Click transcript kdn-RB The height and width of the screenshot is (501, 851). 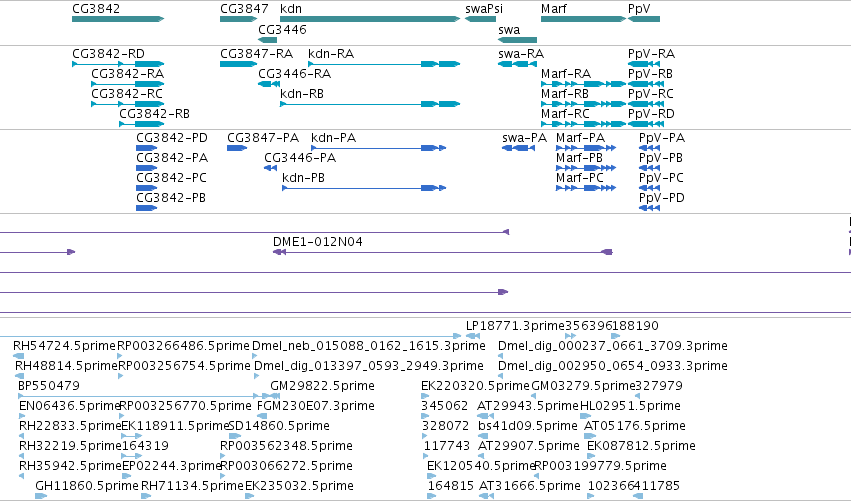point(370,104)
